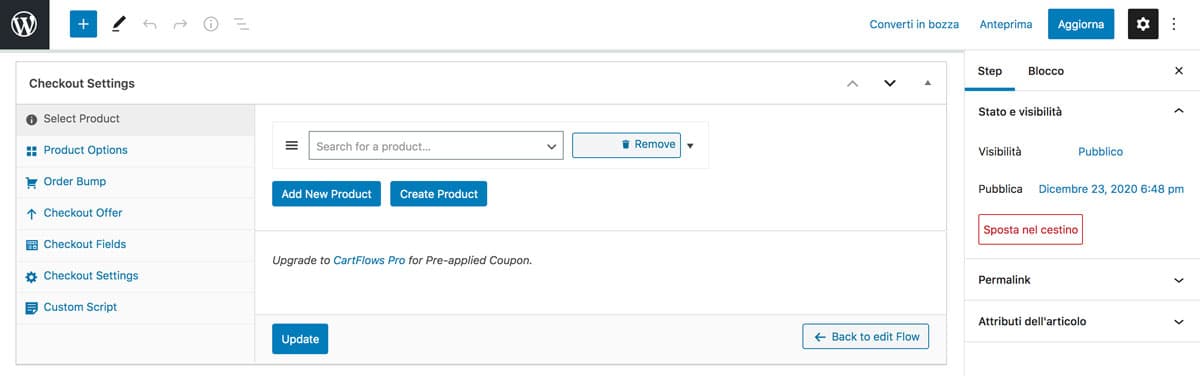The width and height of the screenshot is (1200, 376).
Task: Click the redo arrow
Action: [x=180, y=24]
